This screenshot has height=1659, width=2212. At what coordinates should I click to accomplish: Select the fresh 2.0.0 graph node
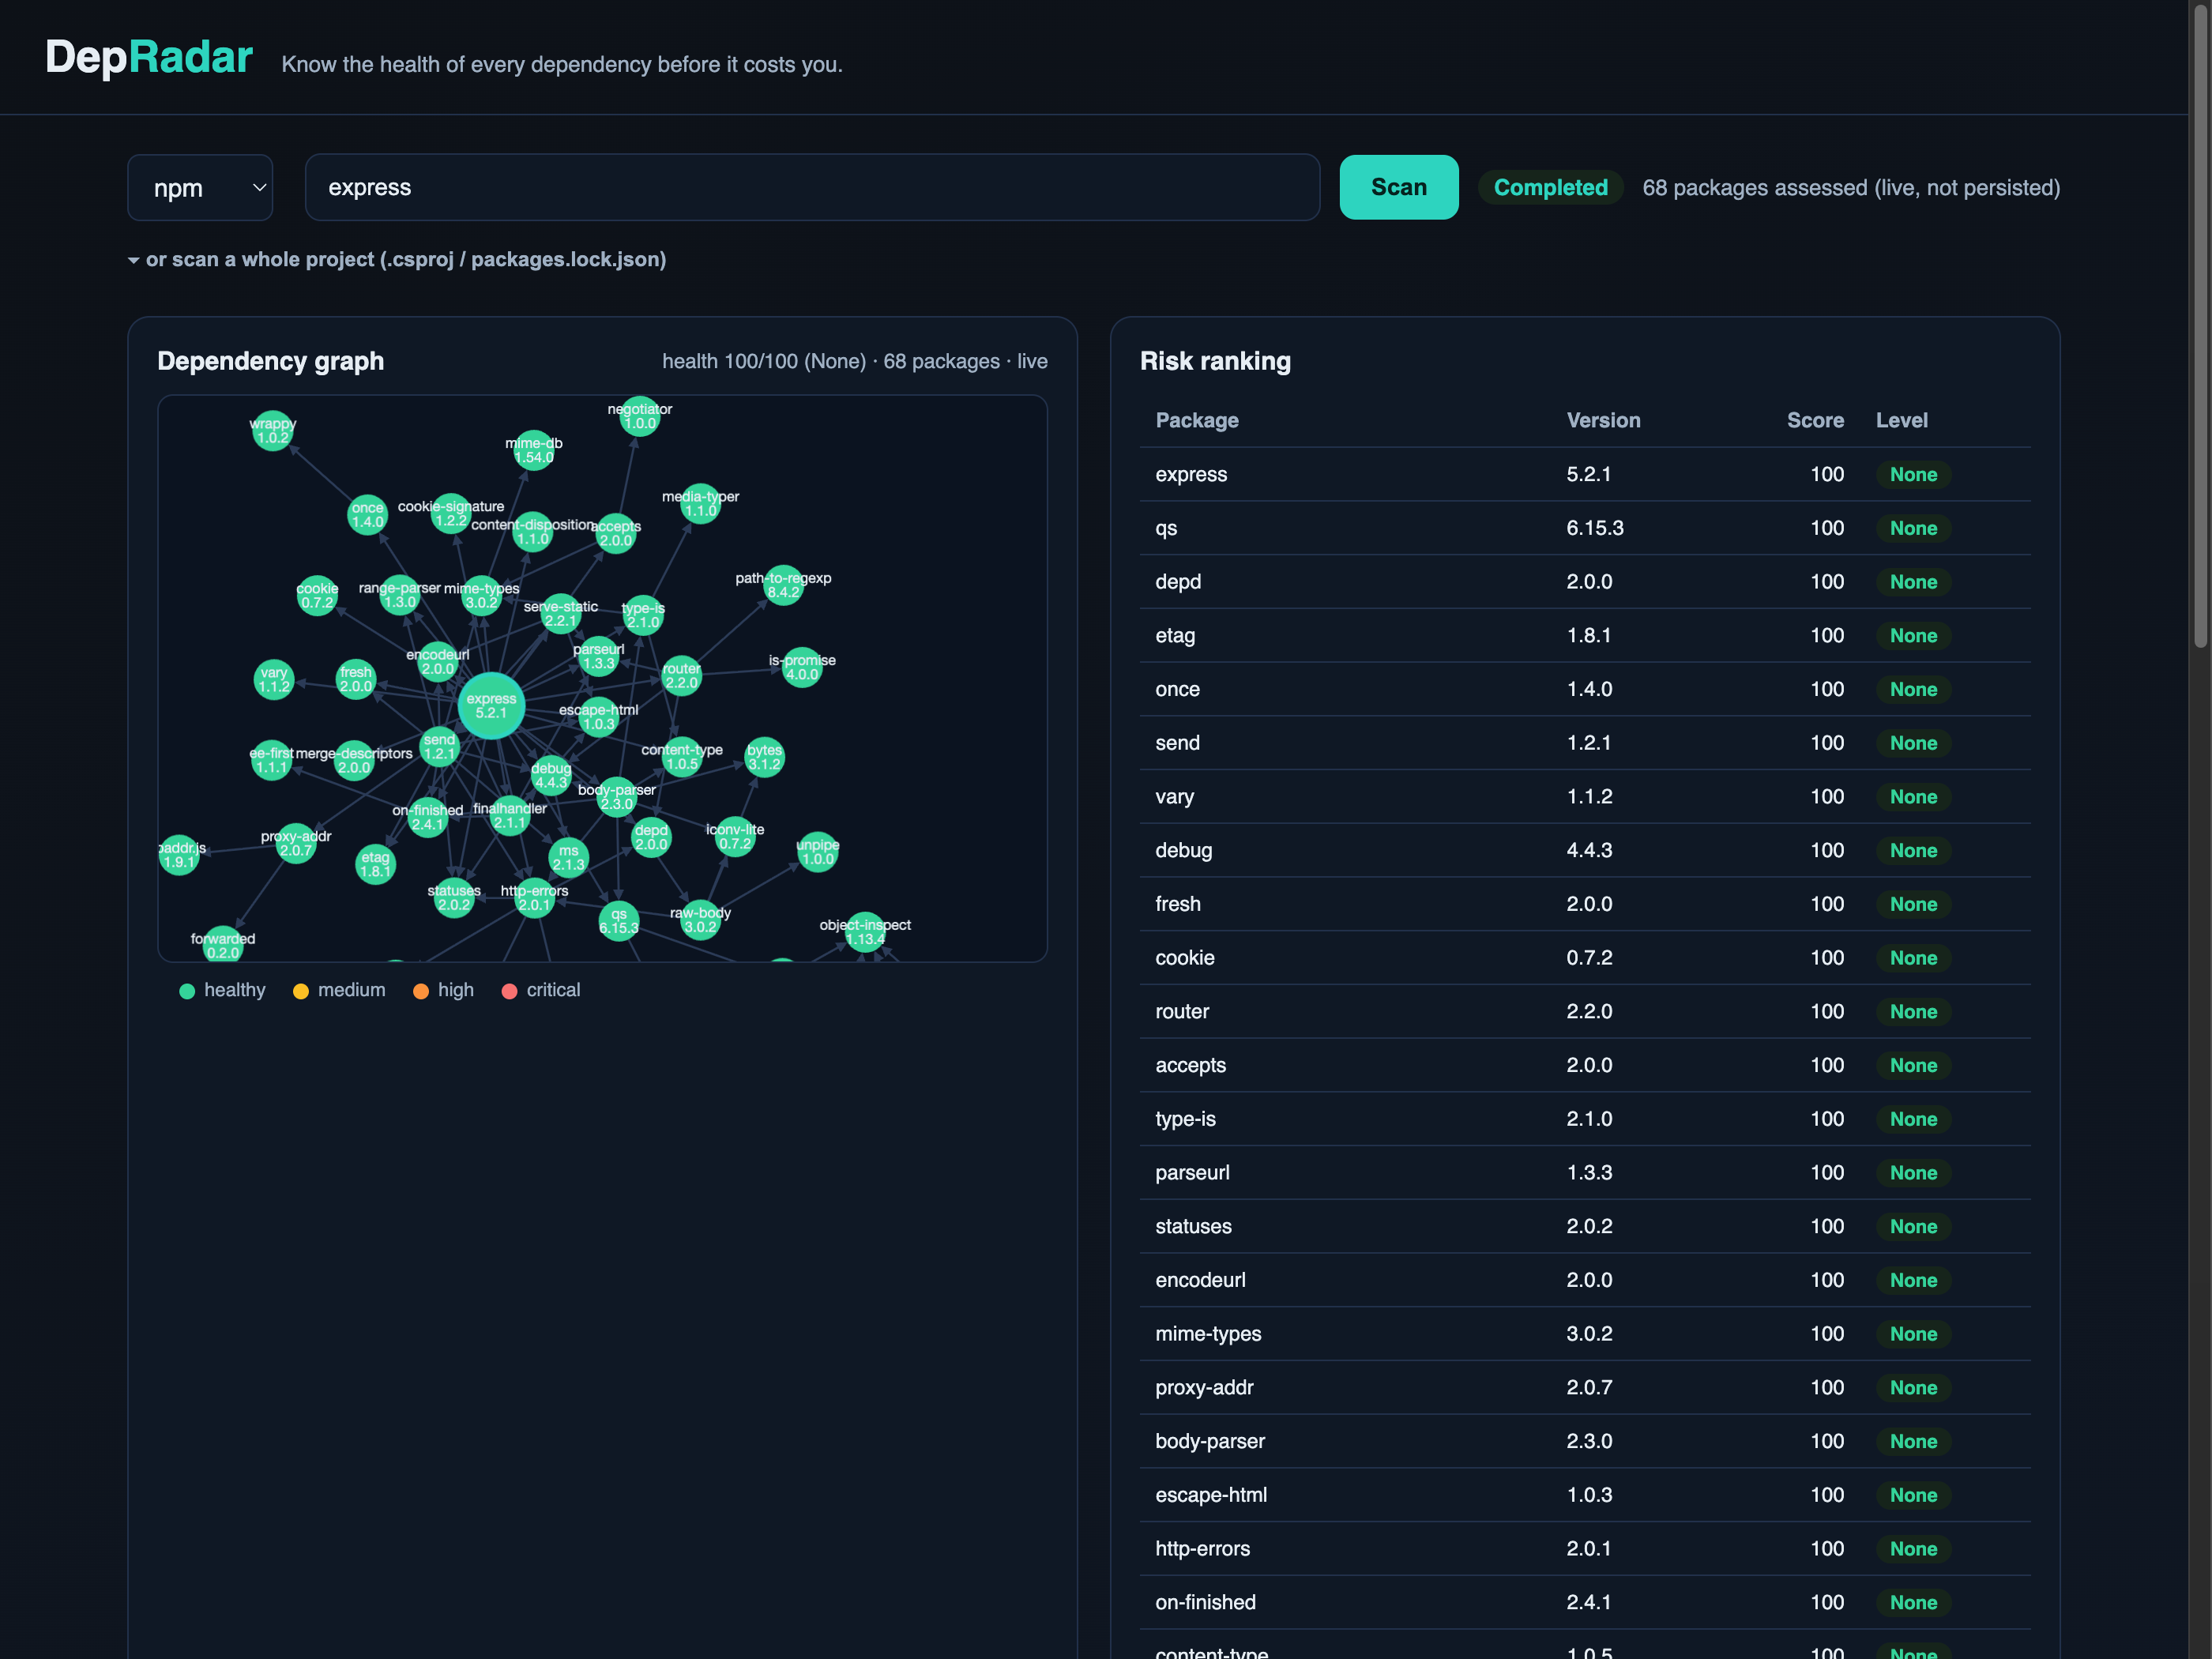pos(355,679)
